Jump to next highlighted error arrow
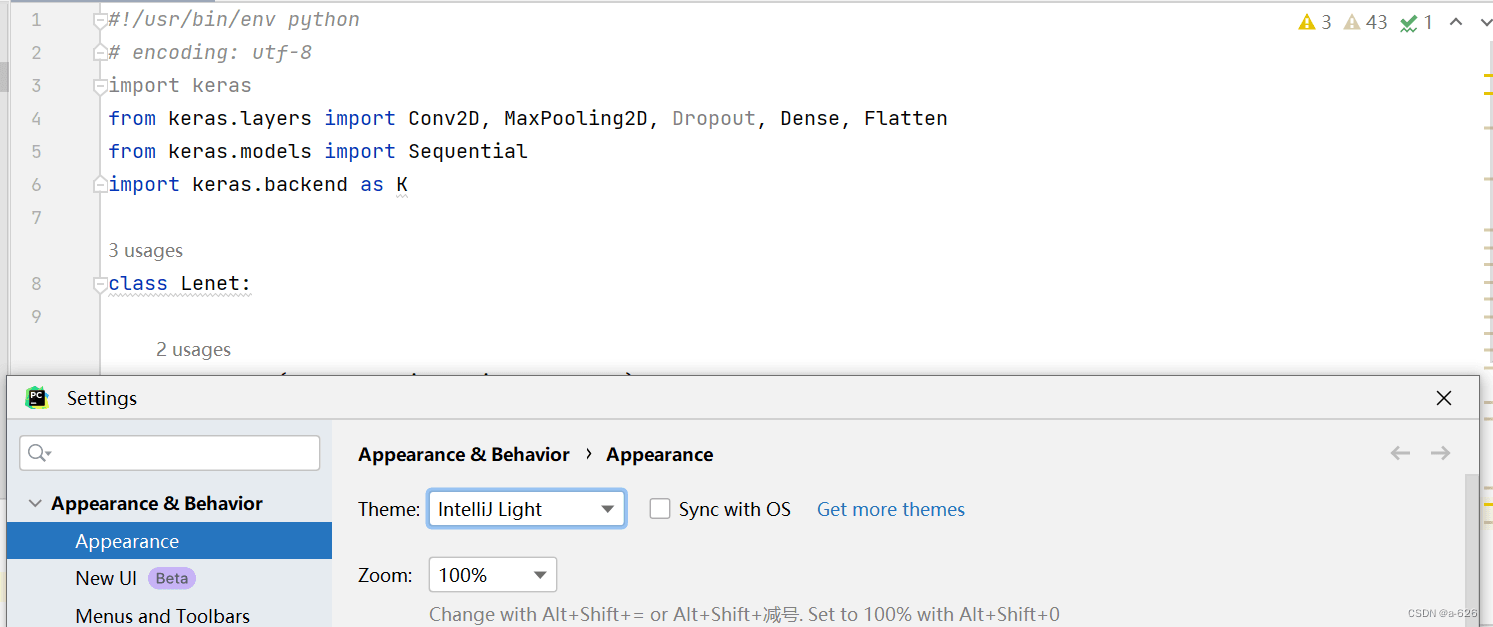Viewport: 1493px width, 627px height. point(1484,22)
